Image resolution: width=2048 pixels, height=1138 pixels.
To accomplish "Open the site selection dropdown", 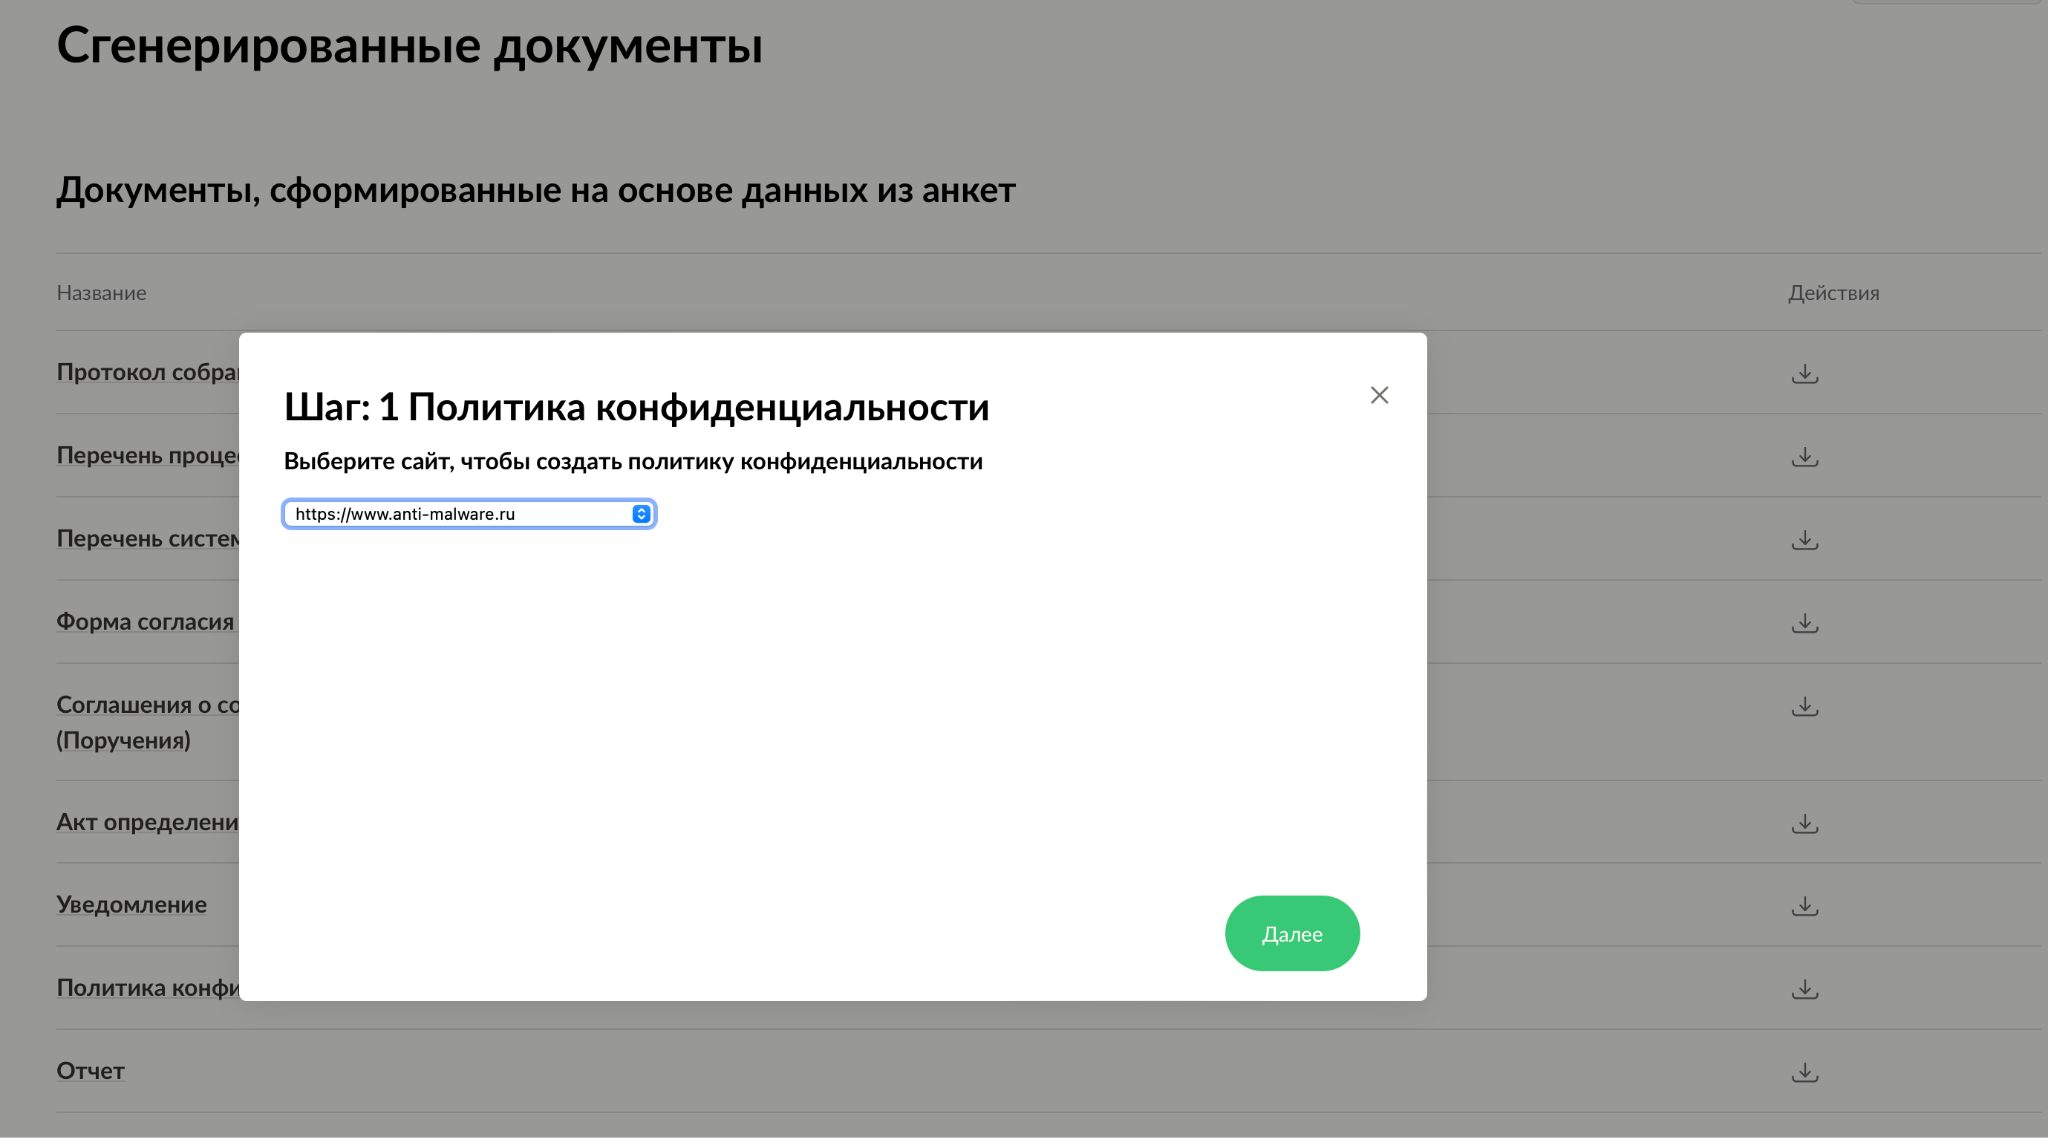I will pyautogui.click(x=460, y=514).
